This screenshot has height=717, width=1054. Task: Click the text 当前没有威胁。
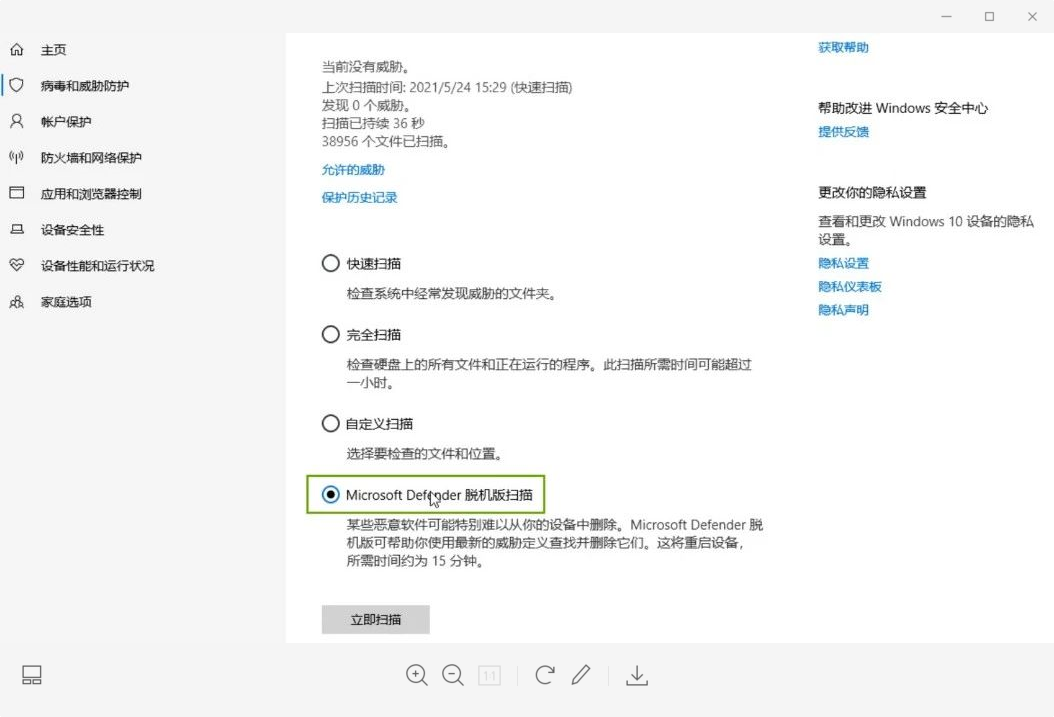(366, 67)
